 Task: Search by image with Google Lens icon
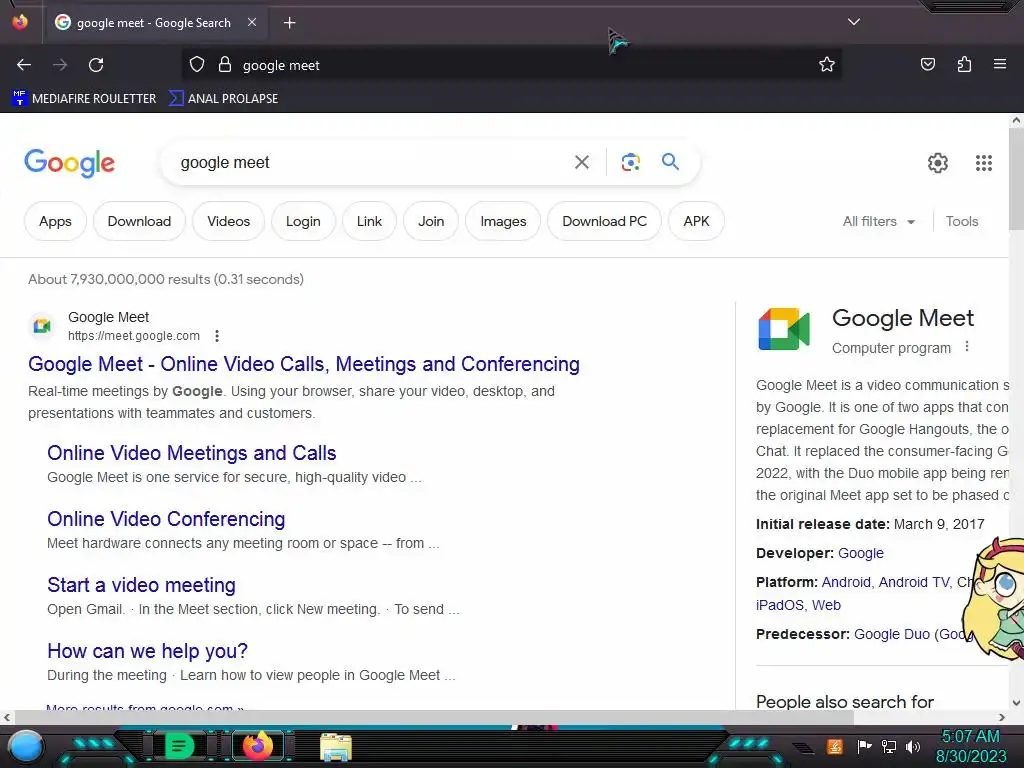(x=630, y=162)
